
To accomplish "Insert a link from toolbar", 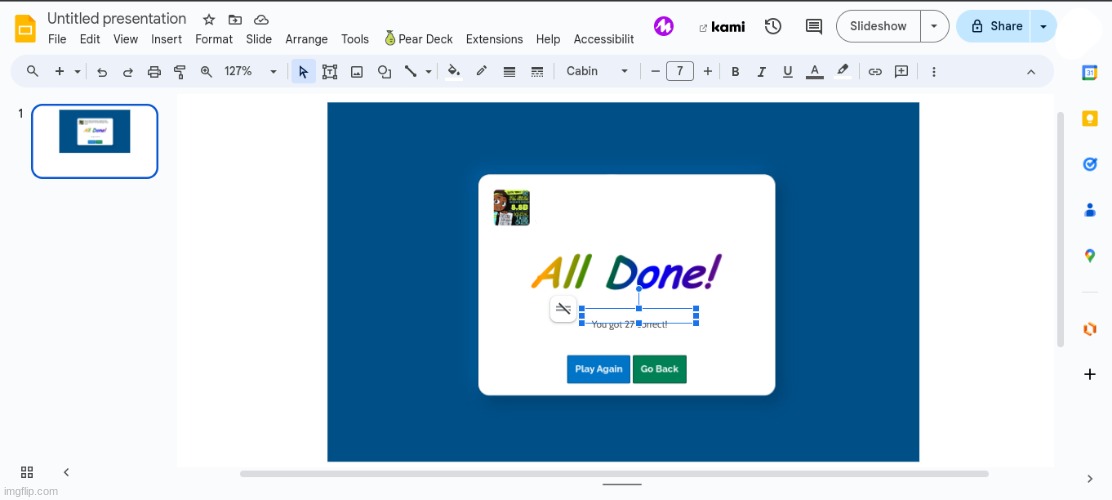I will tap(875, 72).
